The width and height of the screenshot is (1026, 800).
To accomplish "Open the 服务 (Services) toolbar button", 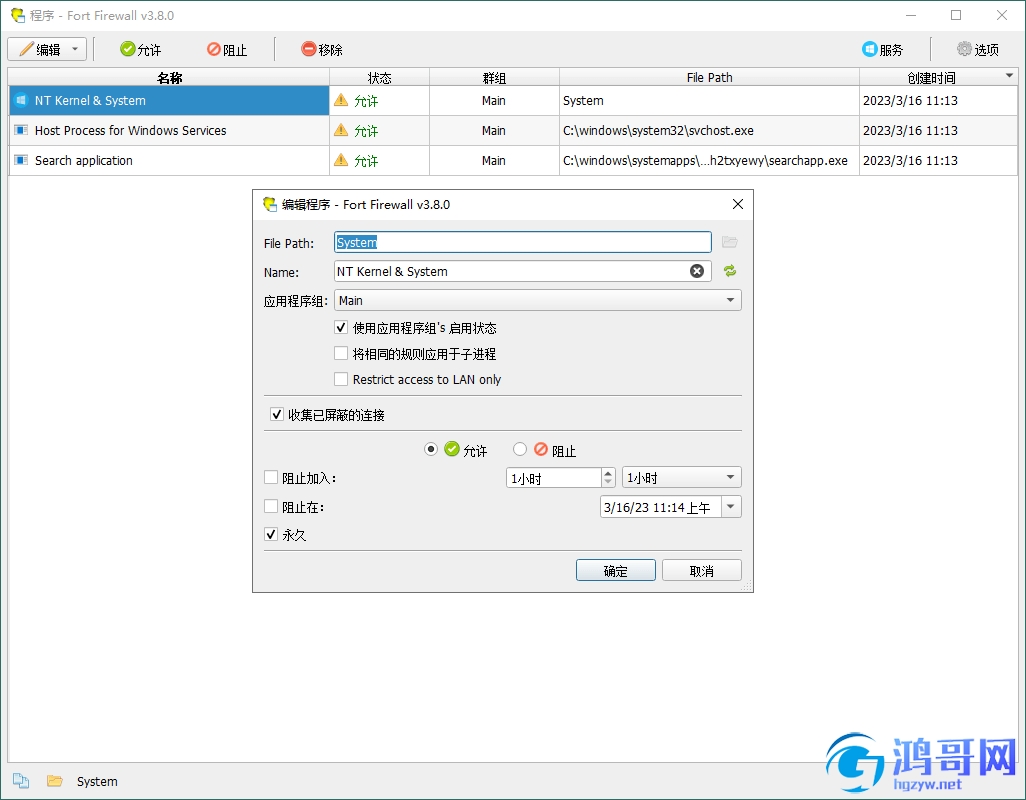I will [x=882, y=50].
